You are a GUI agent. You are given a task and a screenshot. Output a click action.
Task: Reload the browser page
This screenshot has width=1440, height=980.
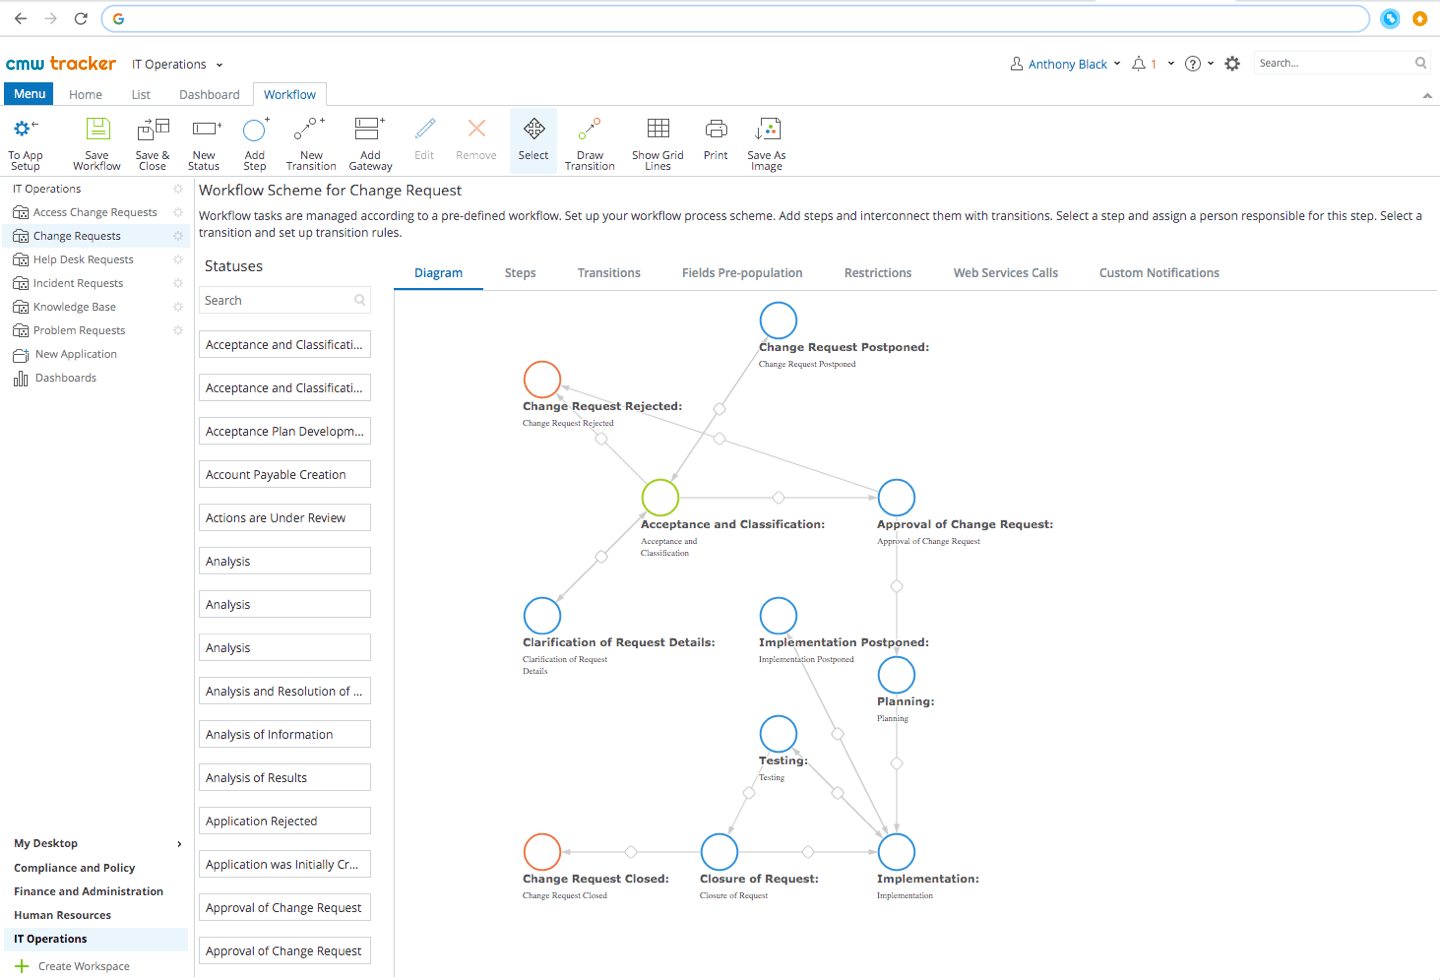click(x=81, y=18)
